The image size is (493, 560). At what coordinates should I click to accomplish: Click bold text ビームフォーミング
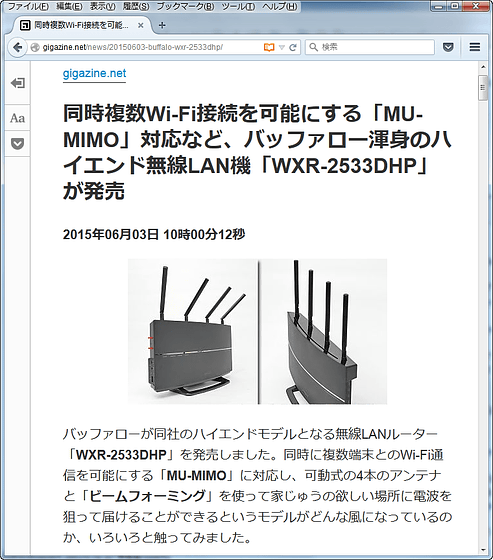(147, 496)
